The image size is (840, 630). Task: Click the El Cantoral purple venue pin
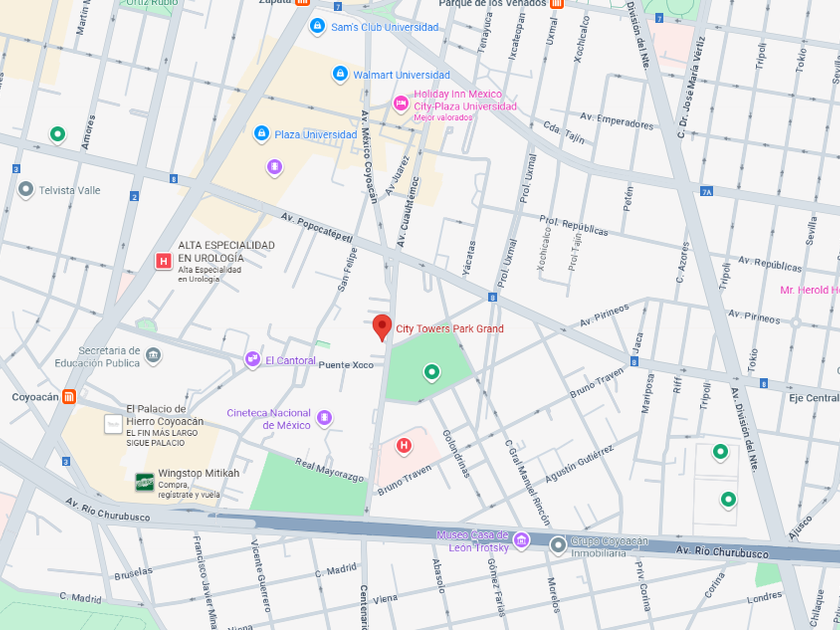coord(252,359)
